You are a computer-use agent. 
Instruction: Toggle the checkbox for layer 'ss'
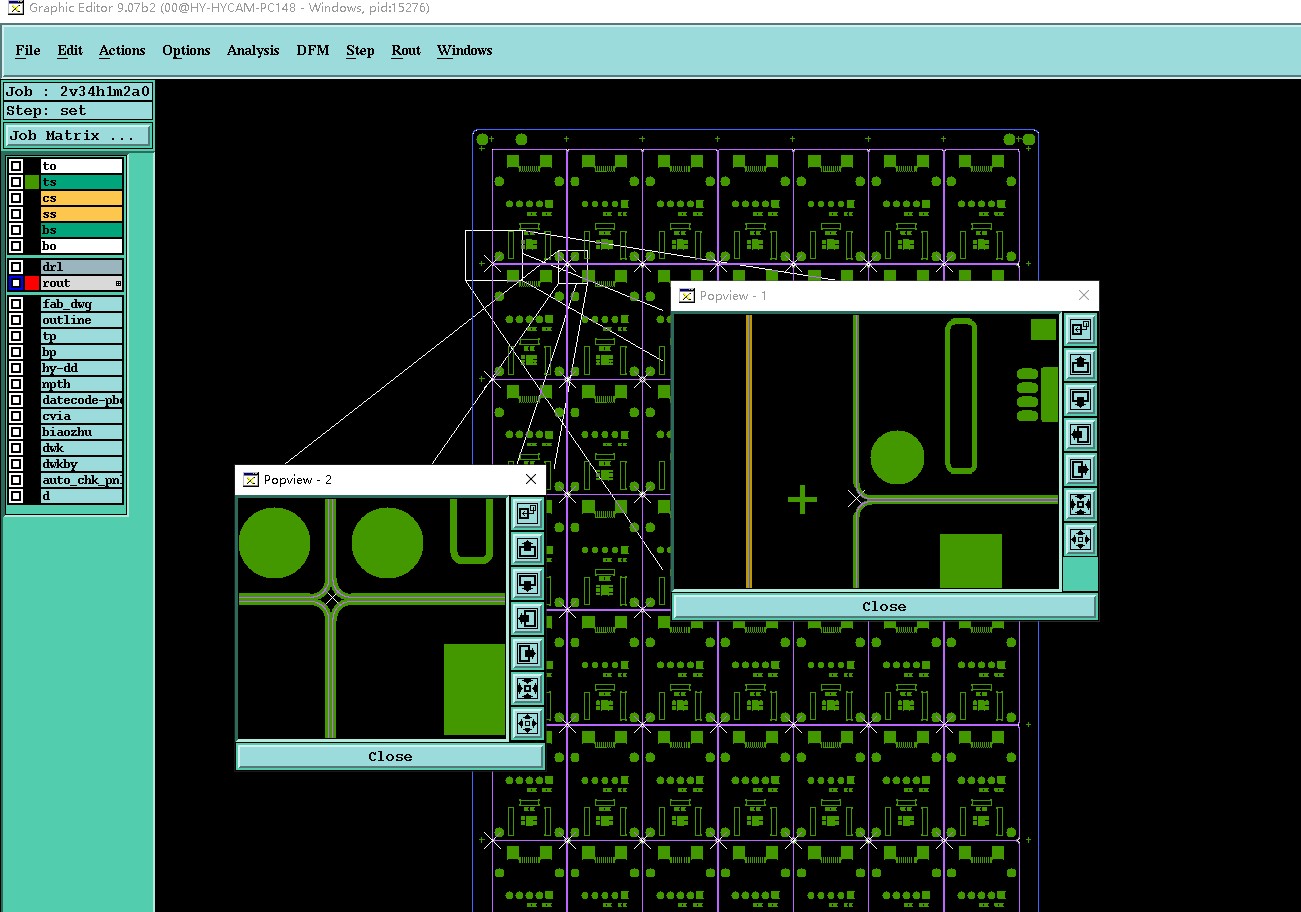click(x=16, y=214)
